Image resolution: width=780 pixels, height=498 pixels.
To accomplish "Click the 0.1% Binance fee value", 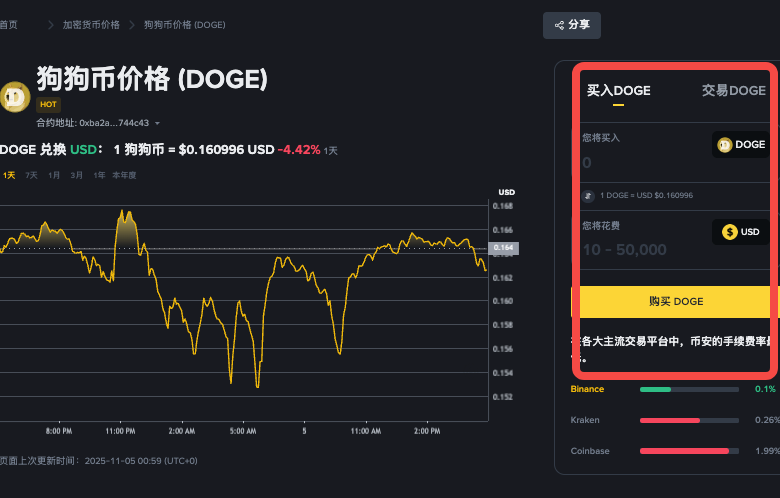I will [x=765, y=389].
